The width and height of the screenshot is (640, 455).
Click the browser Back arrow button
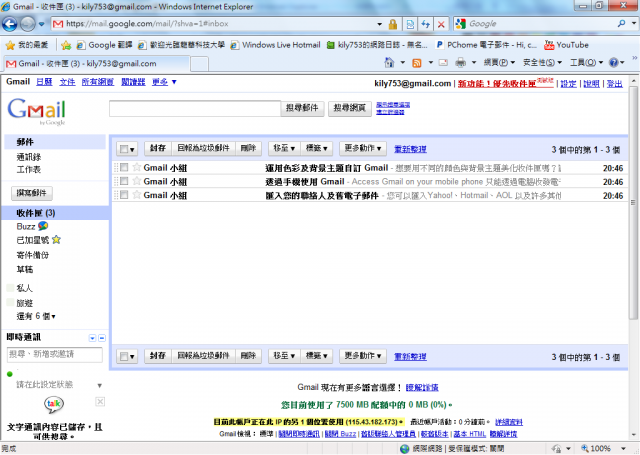(9, 24)
